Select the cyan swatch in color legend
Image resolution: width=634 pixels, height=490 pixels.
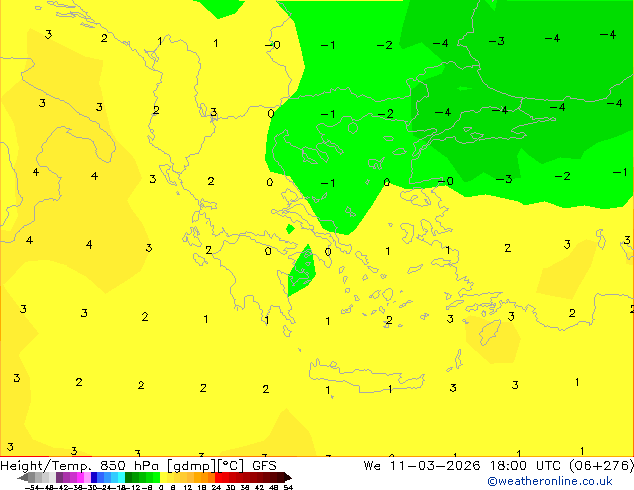click(x=121, y=477)
